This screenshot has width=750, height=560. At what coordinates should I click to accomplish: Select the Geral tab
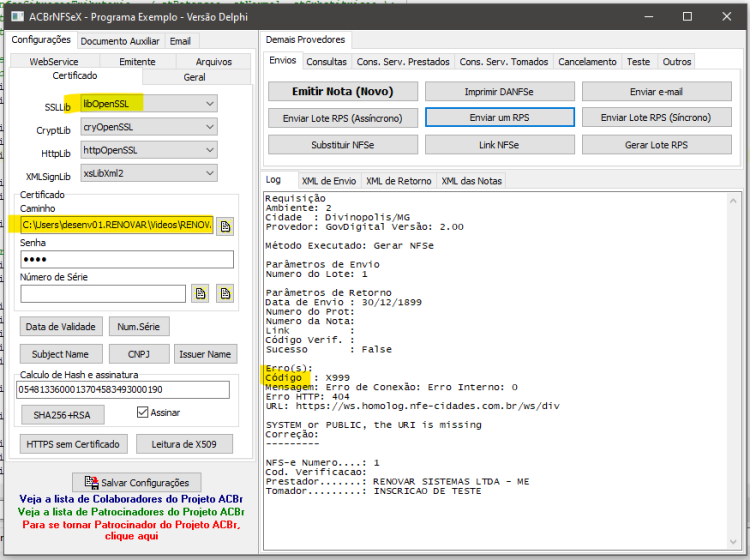click(x=195, y=77)
